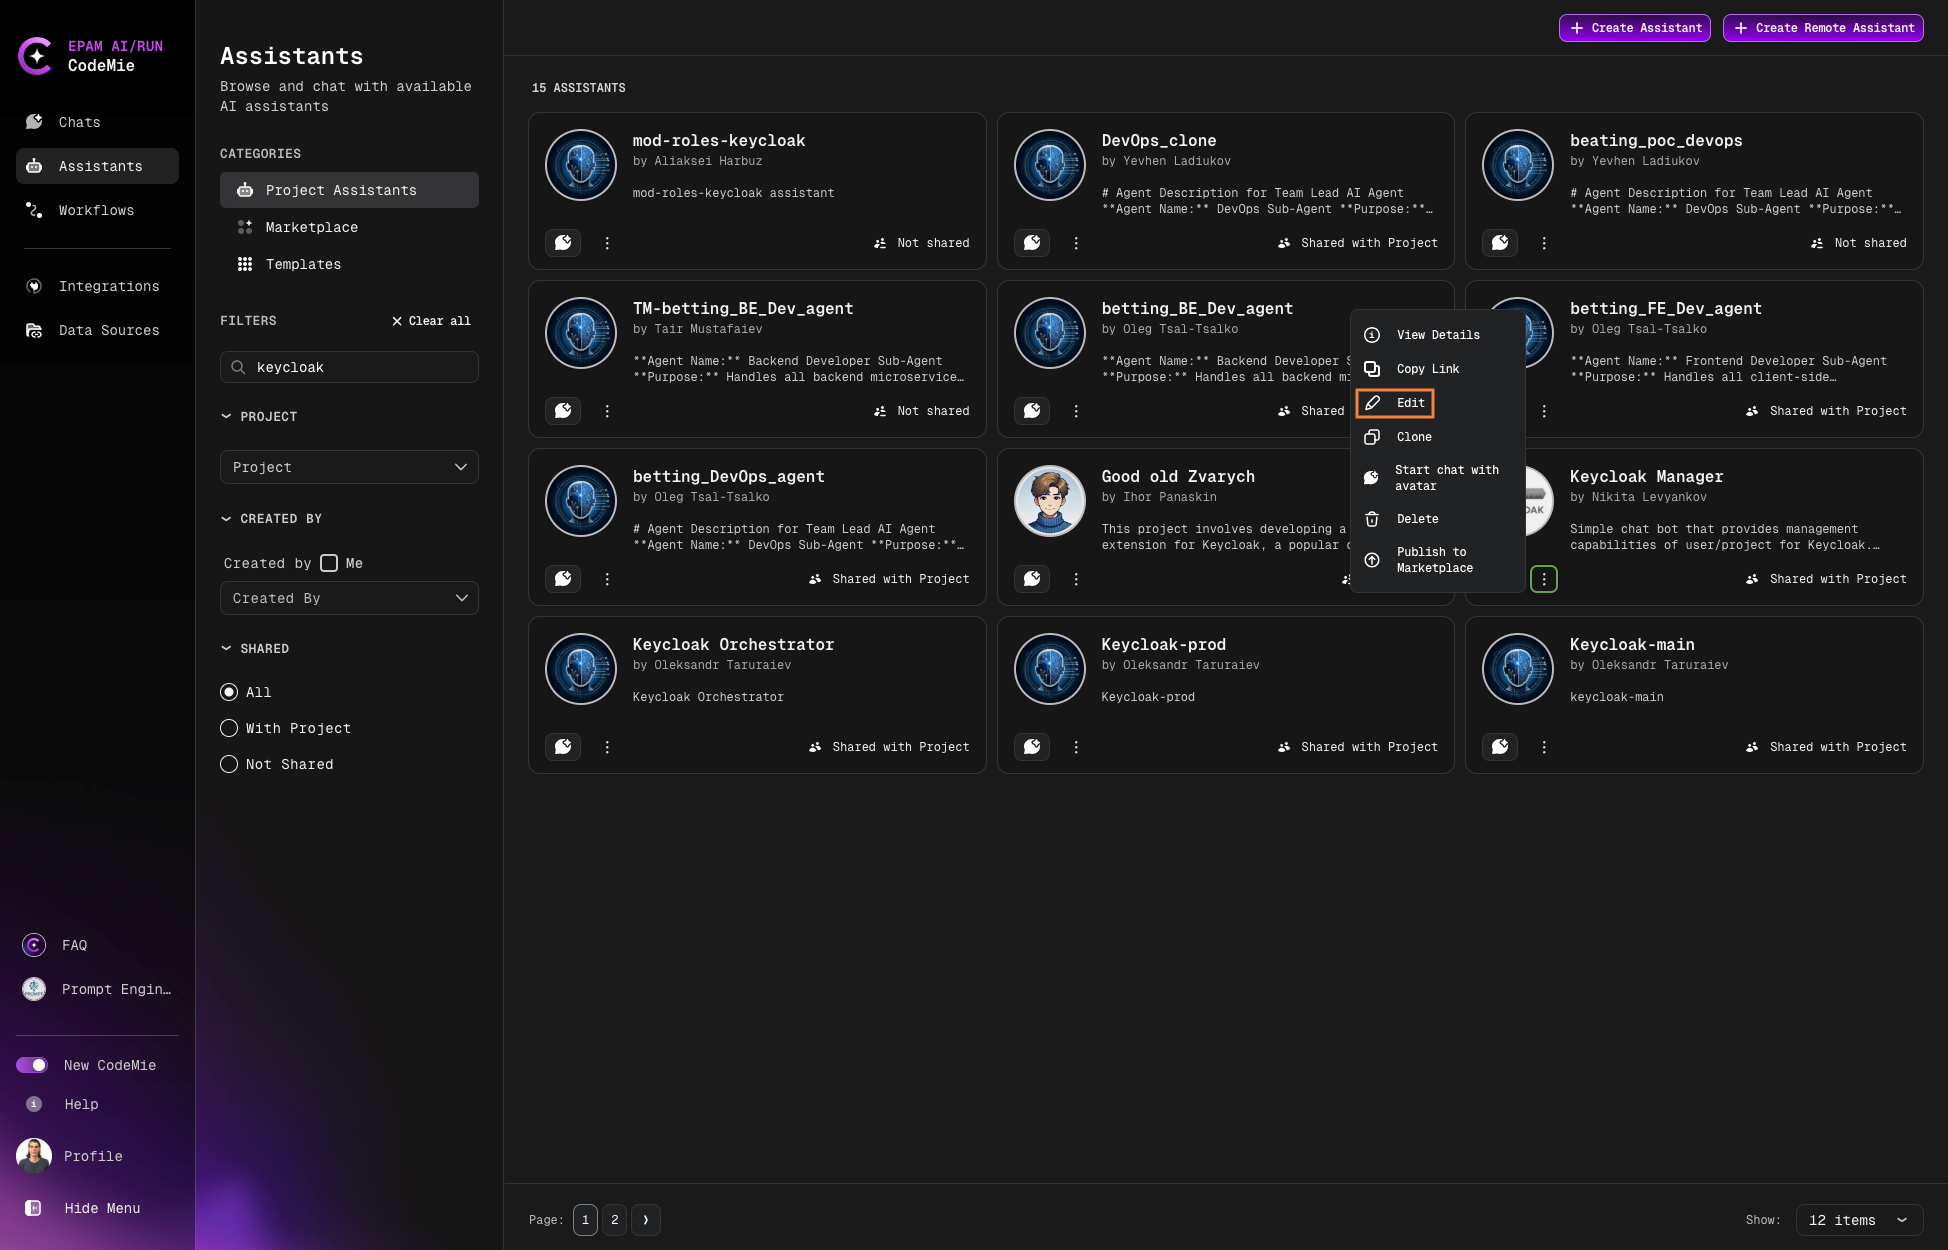The image size is (1948, 1250).
Task: Select the Not Shared radio option
Action: point(229,764)
